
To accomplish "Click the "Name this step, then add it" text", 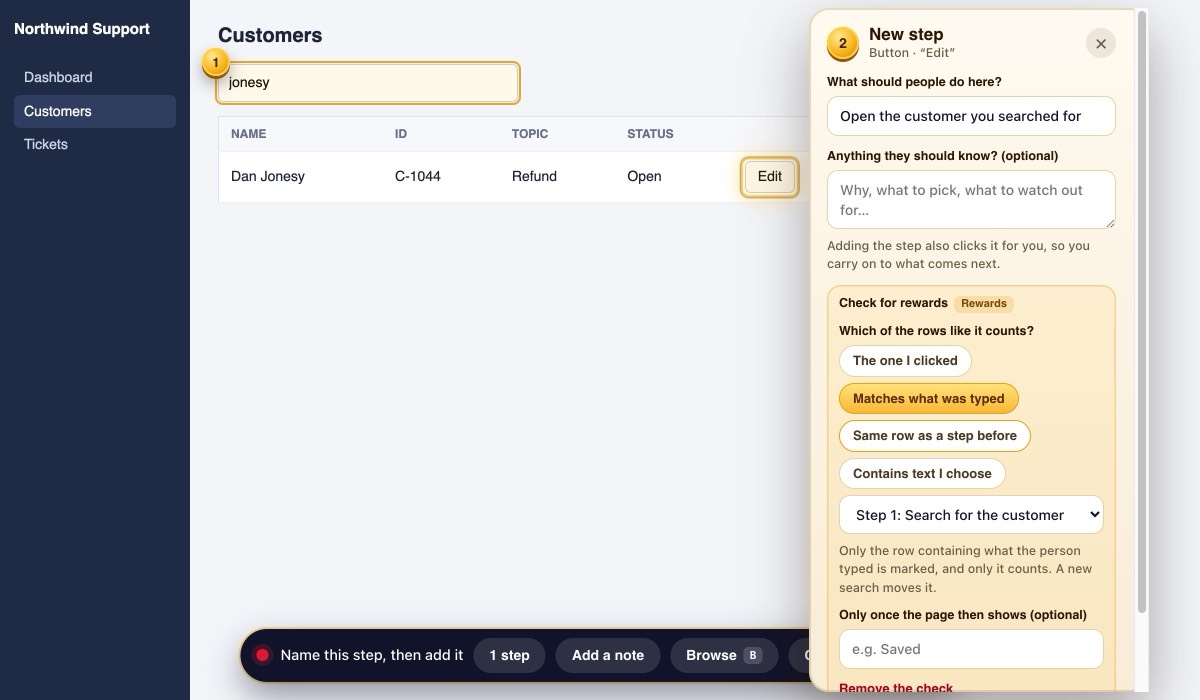I will click(372, 655).
